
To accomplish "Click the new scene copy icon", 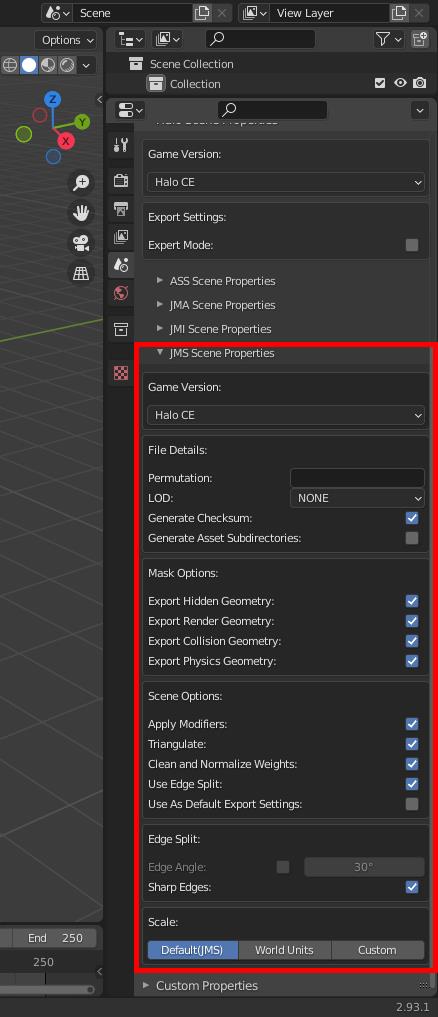I will click(202, 13).
